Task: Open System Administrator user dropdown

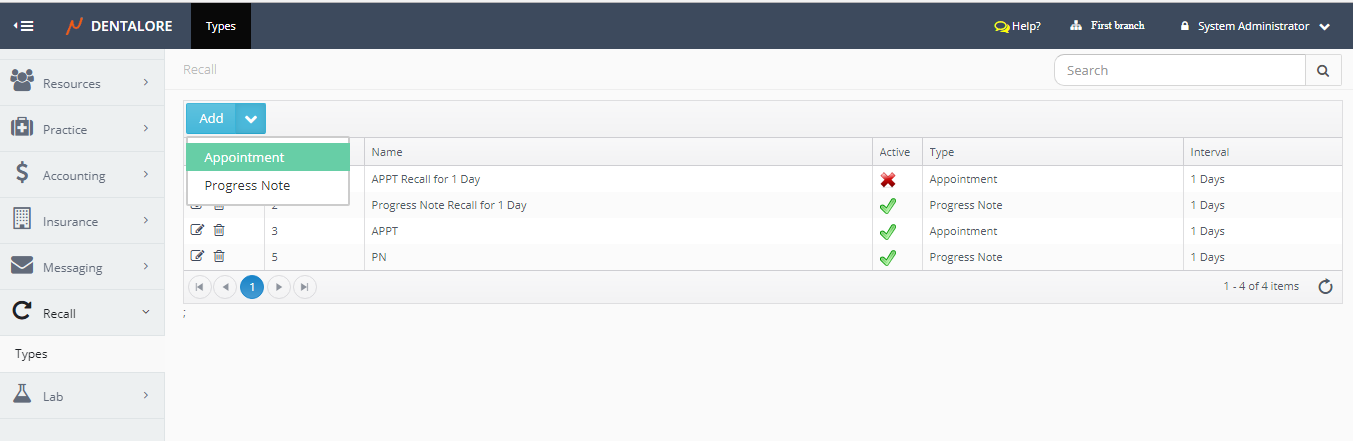Action: tap(1254, 26)
